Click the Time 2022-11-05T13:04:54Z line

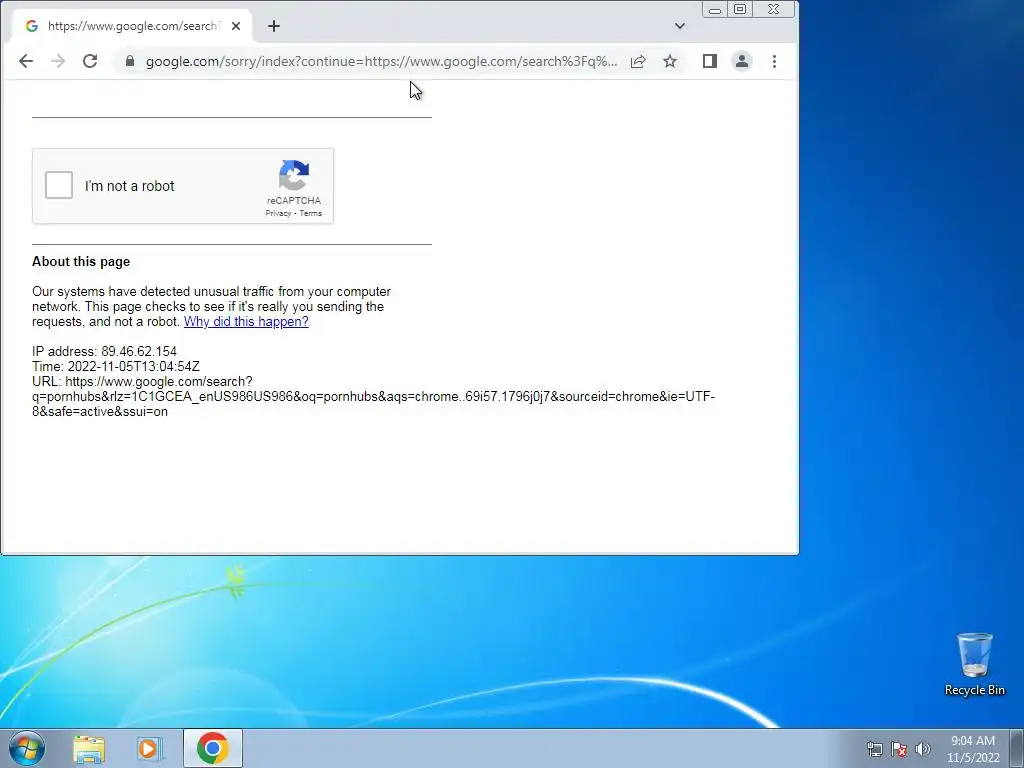click(116, 366)
